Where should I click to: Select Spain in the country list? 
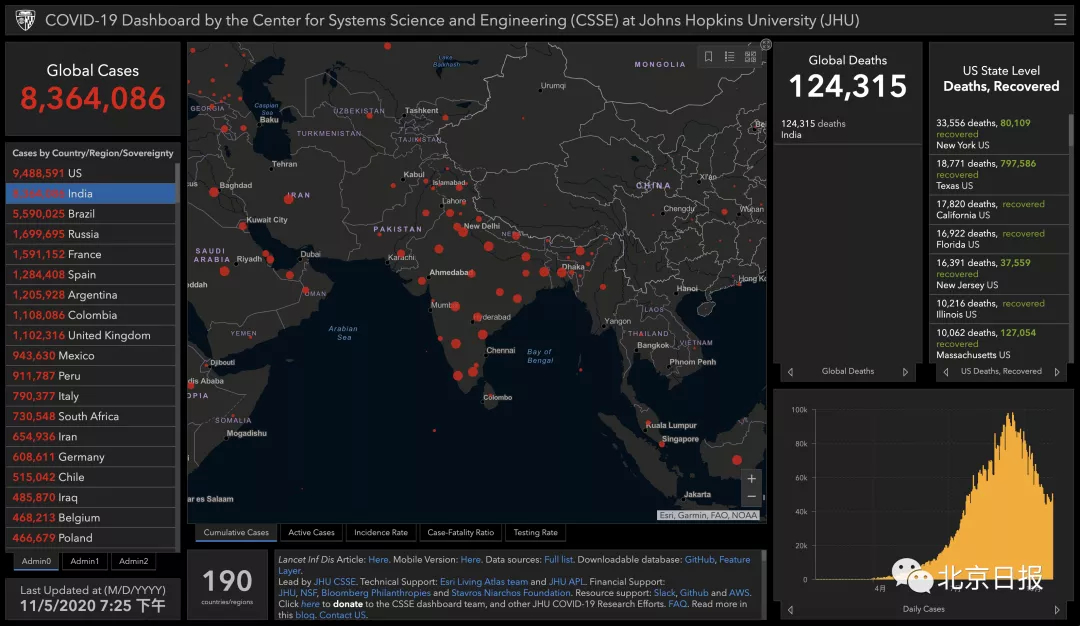90,274
